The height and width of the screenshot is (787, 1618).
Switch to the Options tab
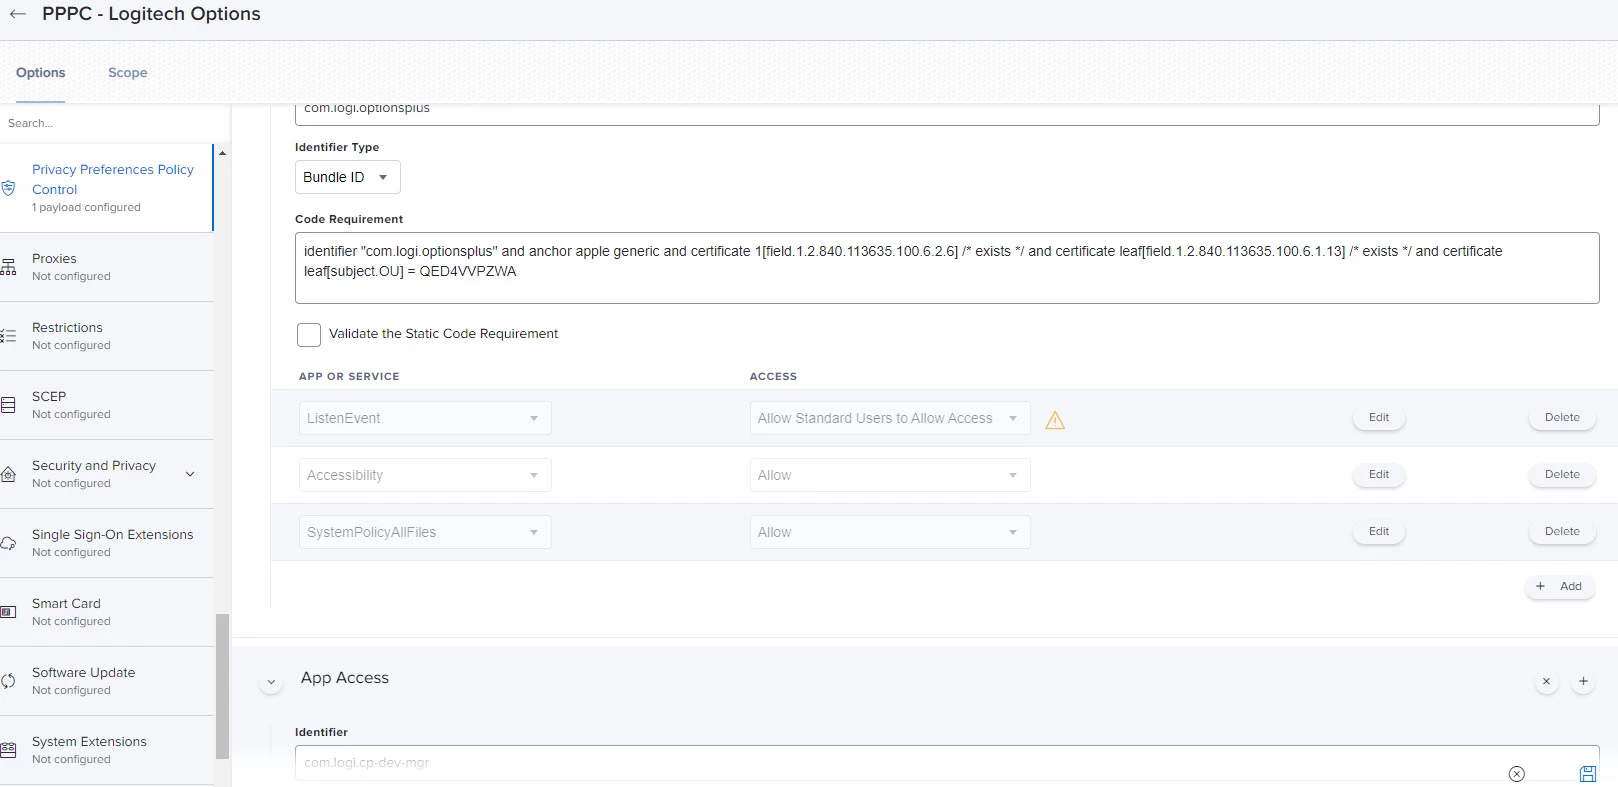[40, 72]
